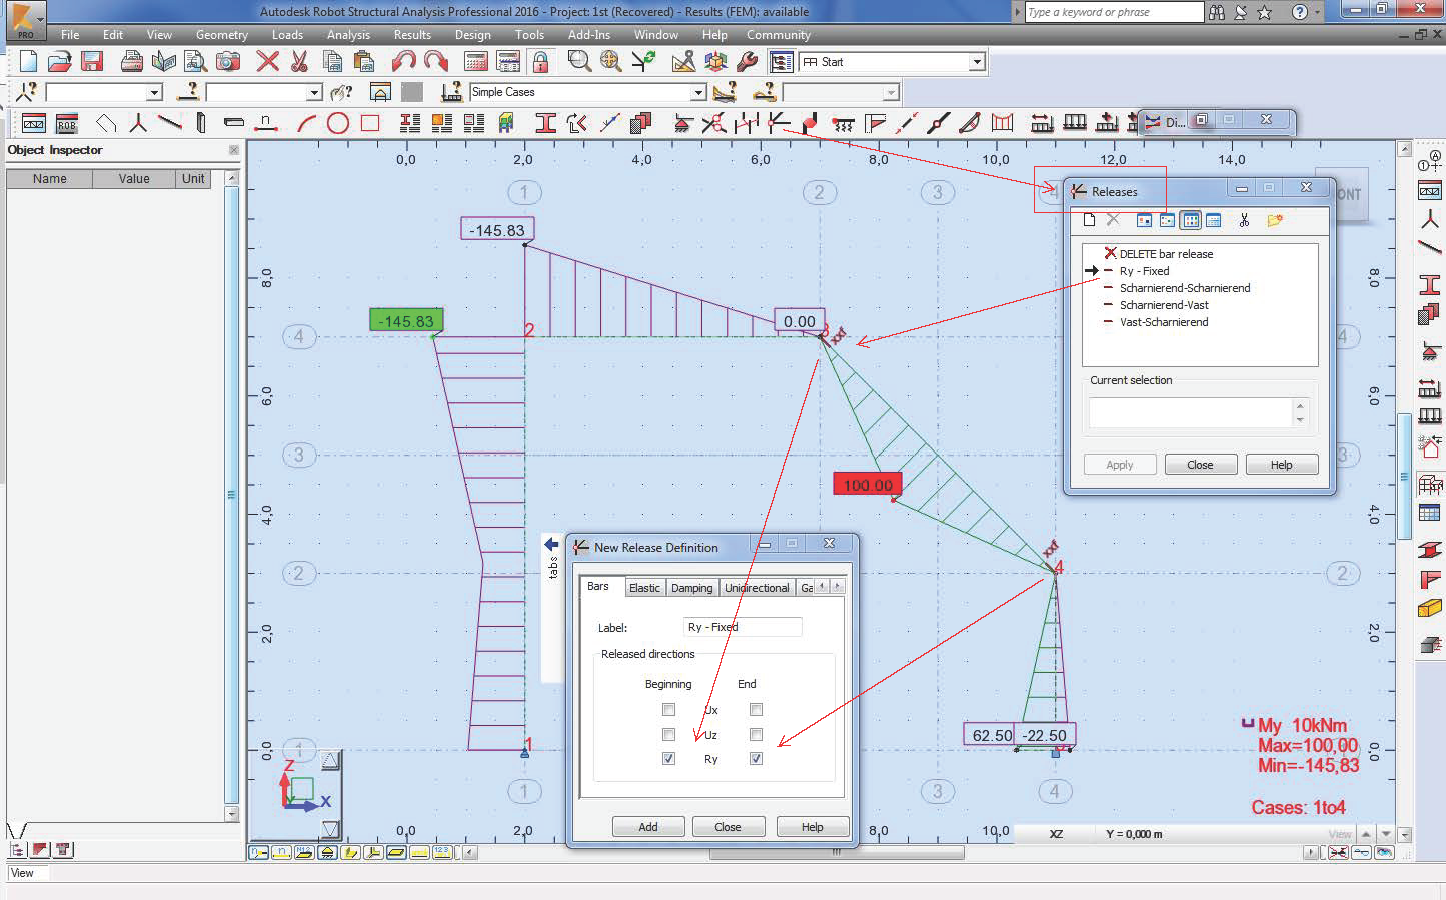
Task: Select the Scharnierend-Vast release type
Action: tap(1164, 305)
